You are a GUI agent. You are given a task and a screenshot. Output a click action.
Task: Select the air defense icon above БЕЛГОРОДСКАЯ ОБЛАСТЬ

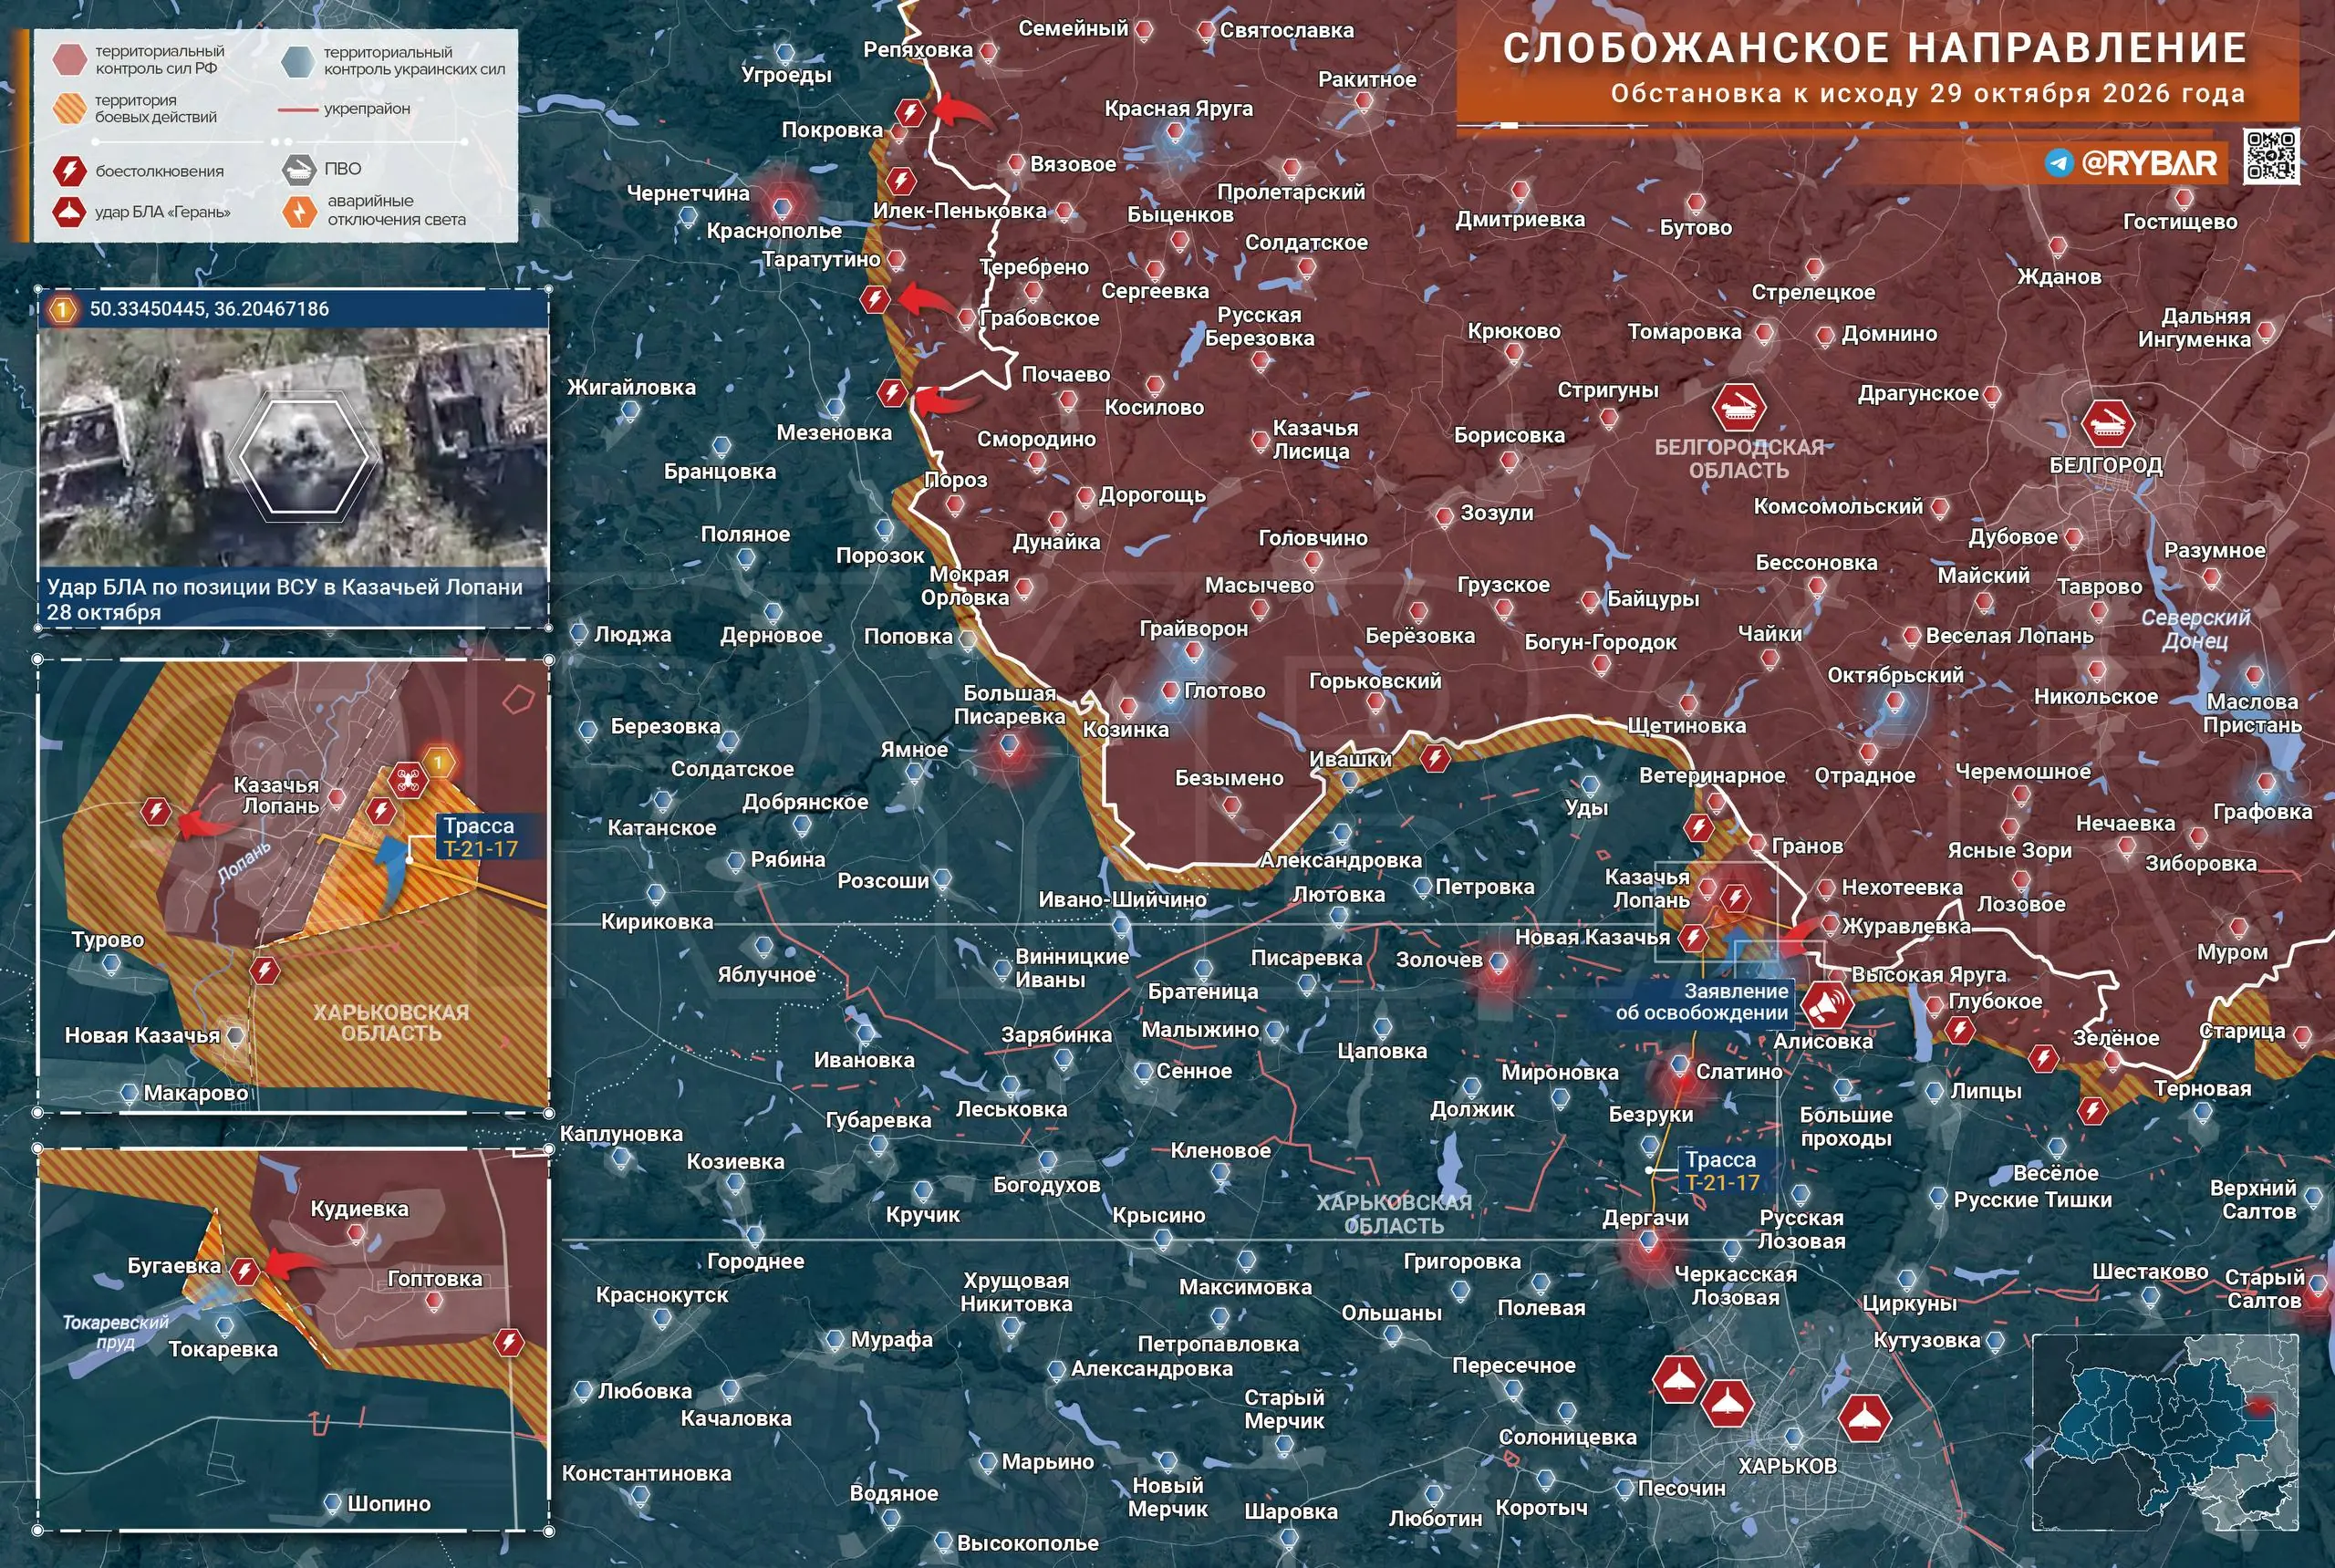click(1739, 408)
